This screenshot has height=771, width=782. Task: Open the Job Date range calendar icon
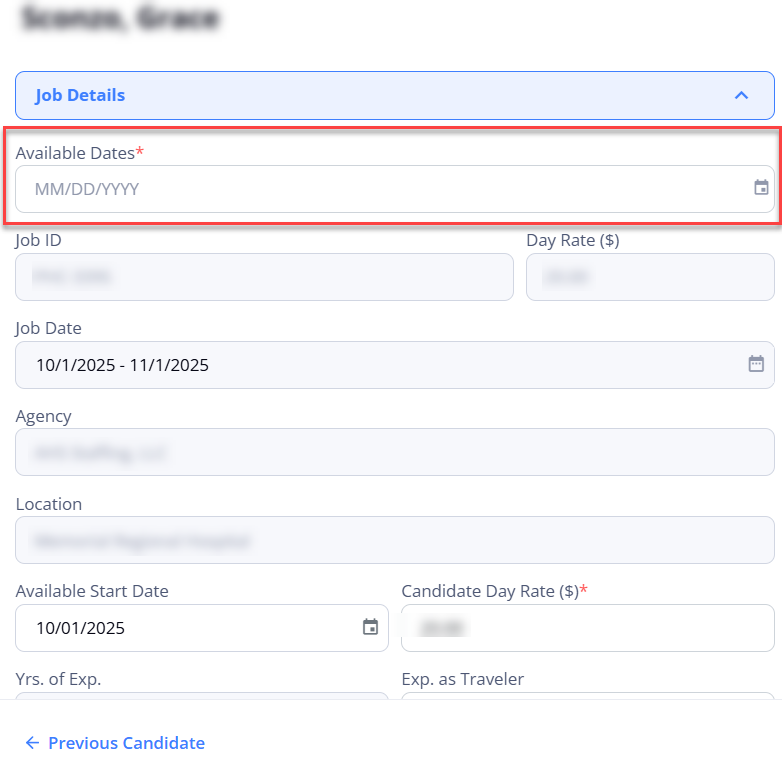756,364
